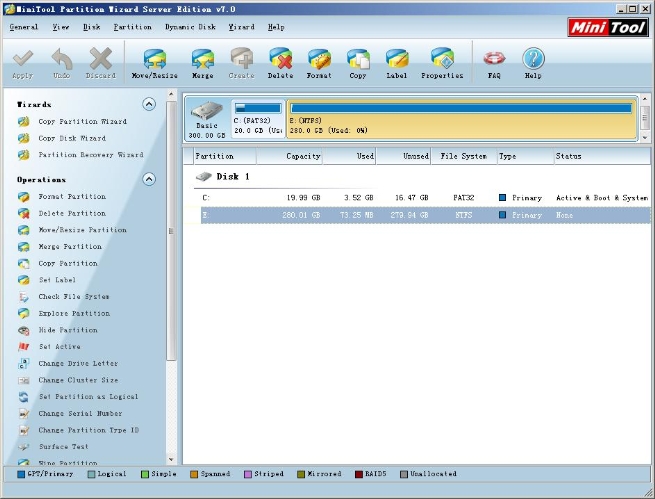Sort by the Type column header
The height and width of the screenshot is (499, 655).
(526, 156)
